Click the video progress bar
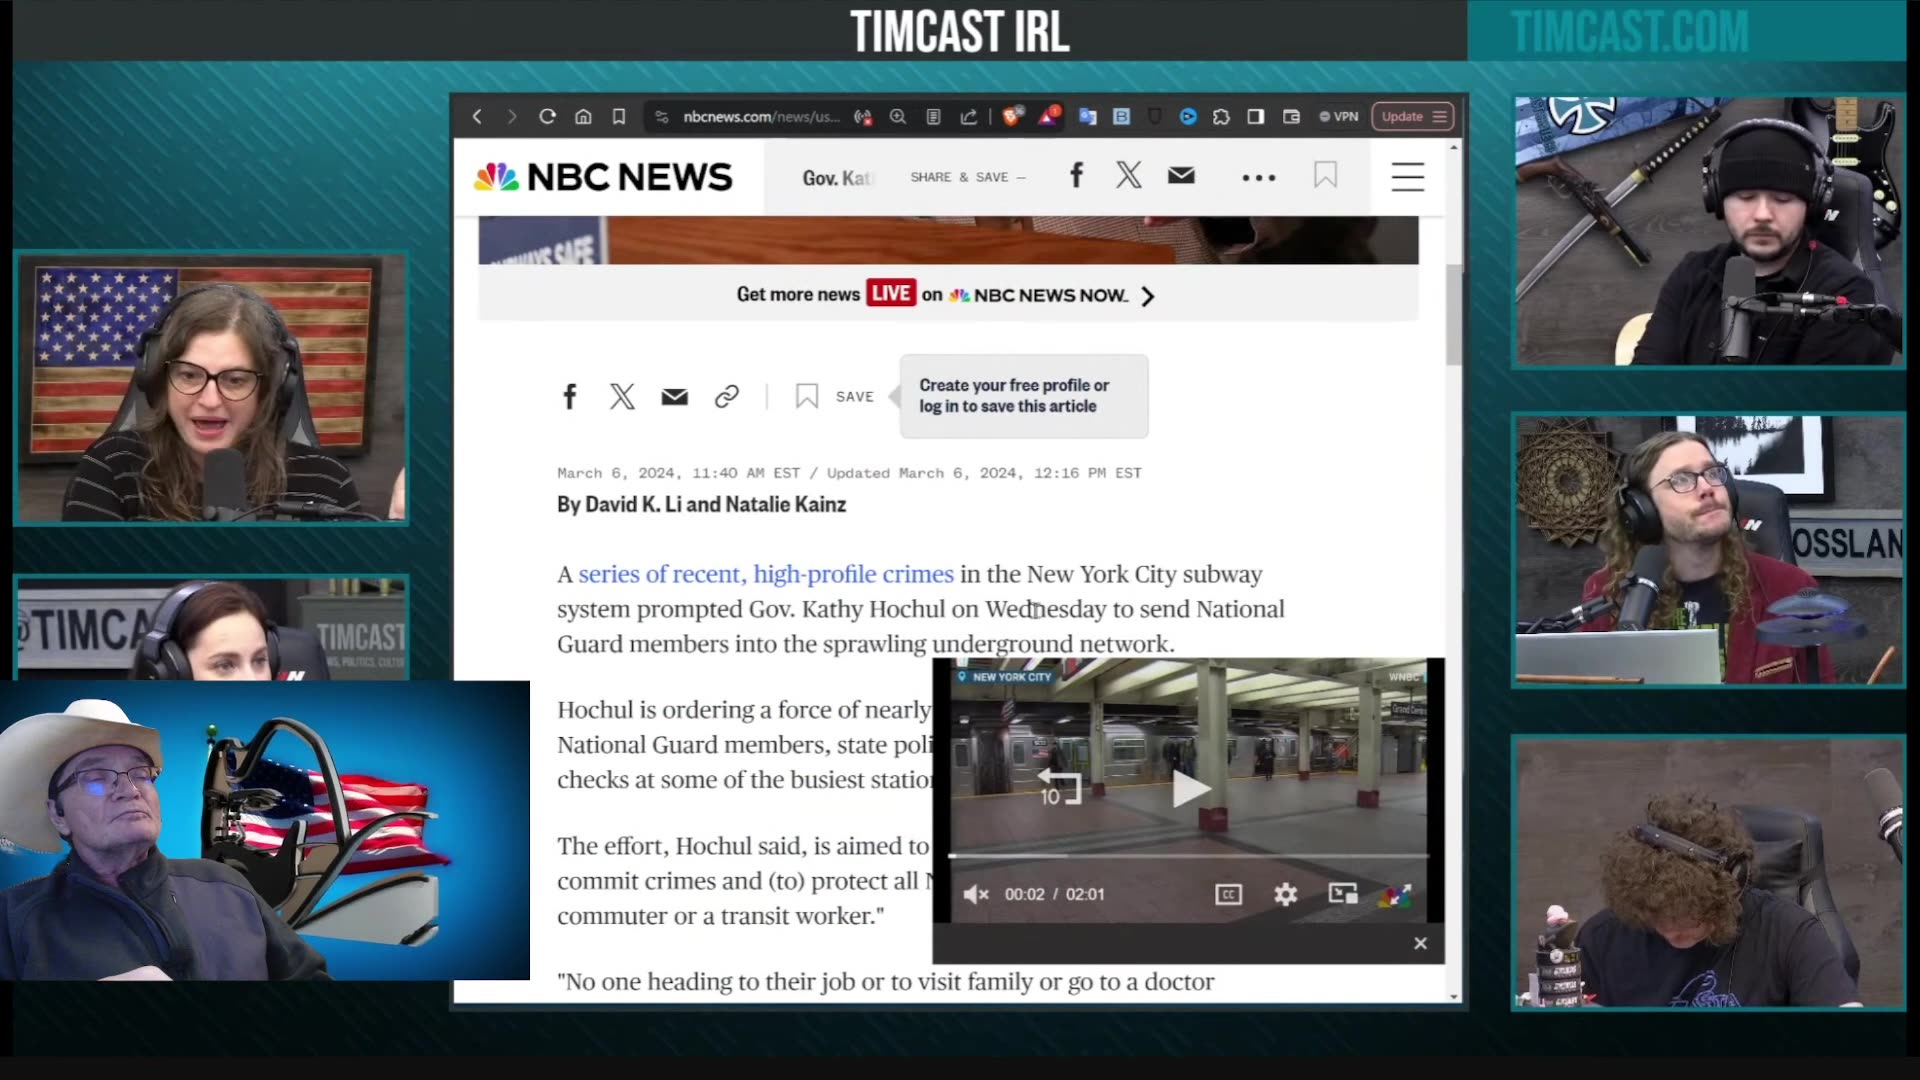 1188,856
